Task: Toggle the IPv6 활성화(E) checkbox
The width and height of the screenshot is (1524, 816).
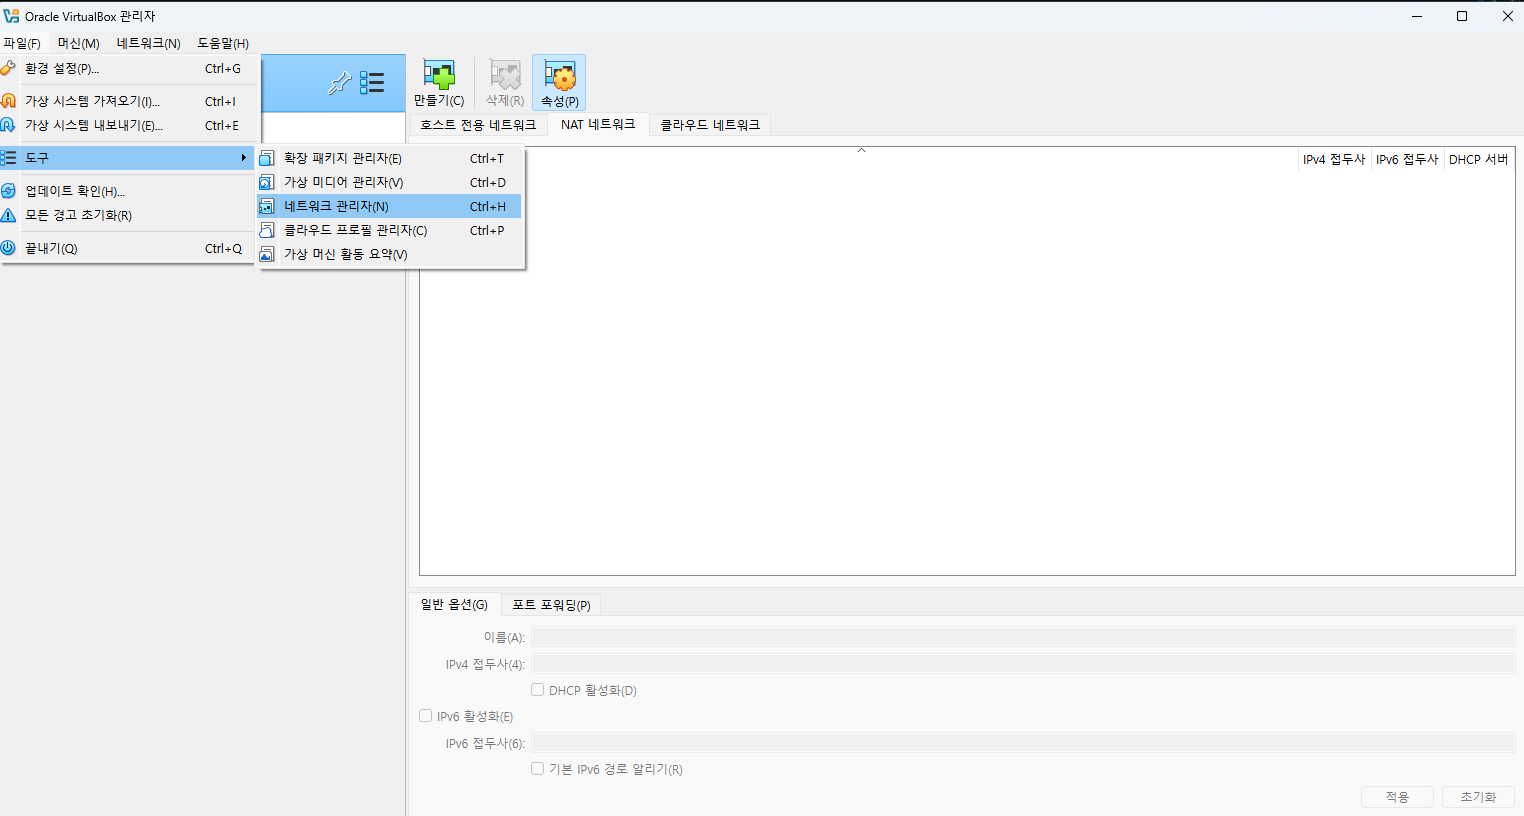Action: coord(426,716)
